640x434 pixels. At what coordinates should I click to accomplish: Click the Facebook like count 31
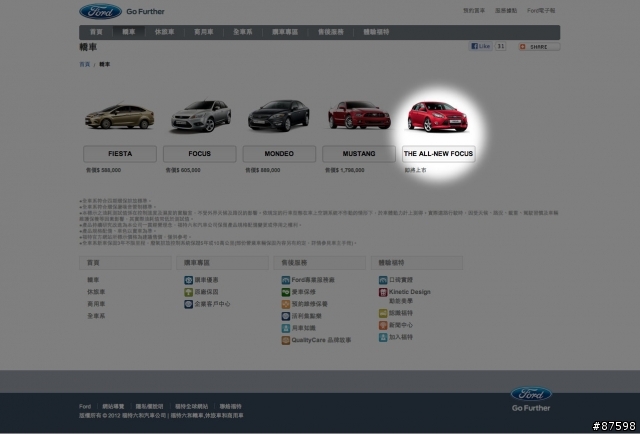click(x=500, y=46)
